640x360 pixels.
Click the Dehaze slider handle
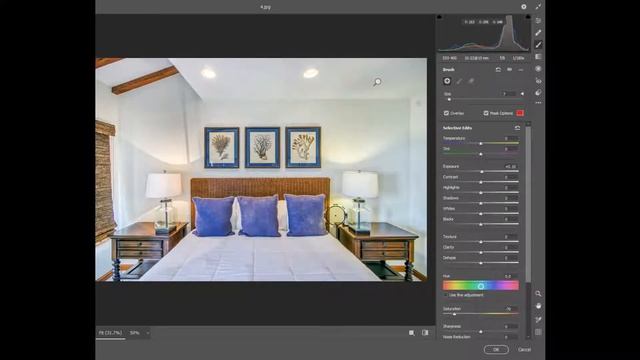(x=481, y=263)
